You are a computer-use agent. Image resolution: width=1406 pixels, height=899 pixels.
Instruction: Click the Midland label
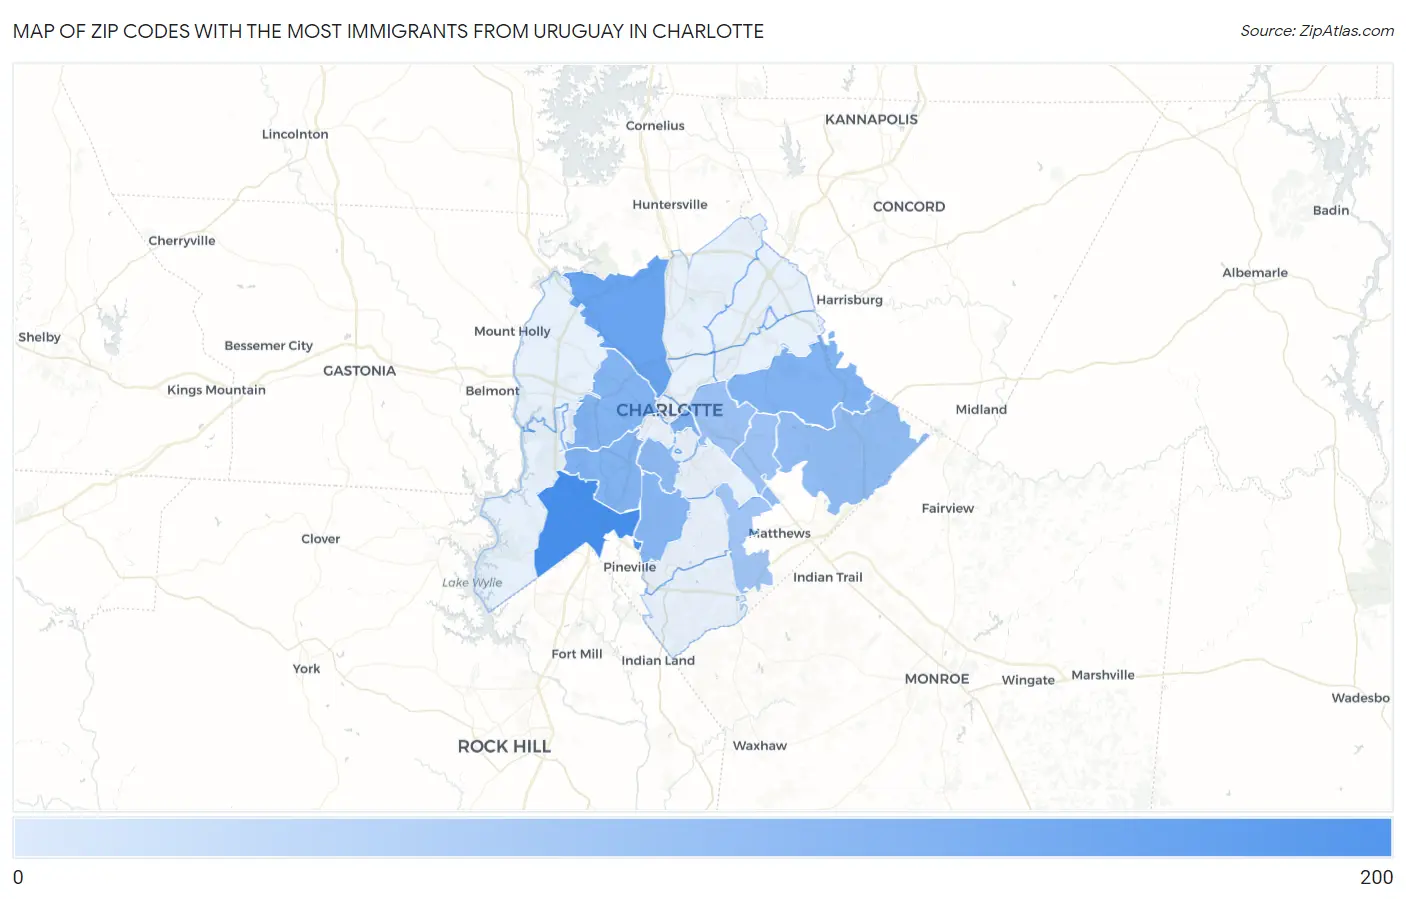coord(981,409)
